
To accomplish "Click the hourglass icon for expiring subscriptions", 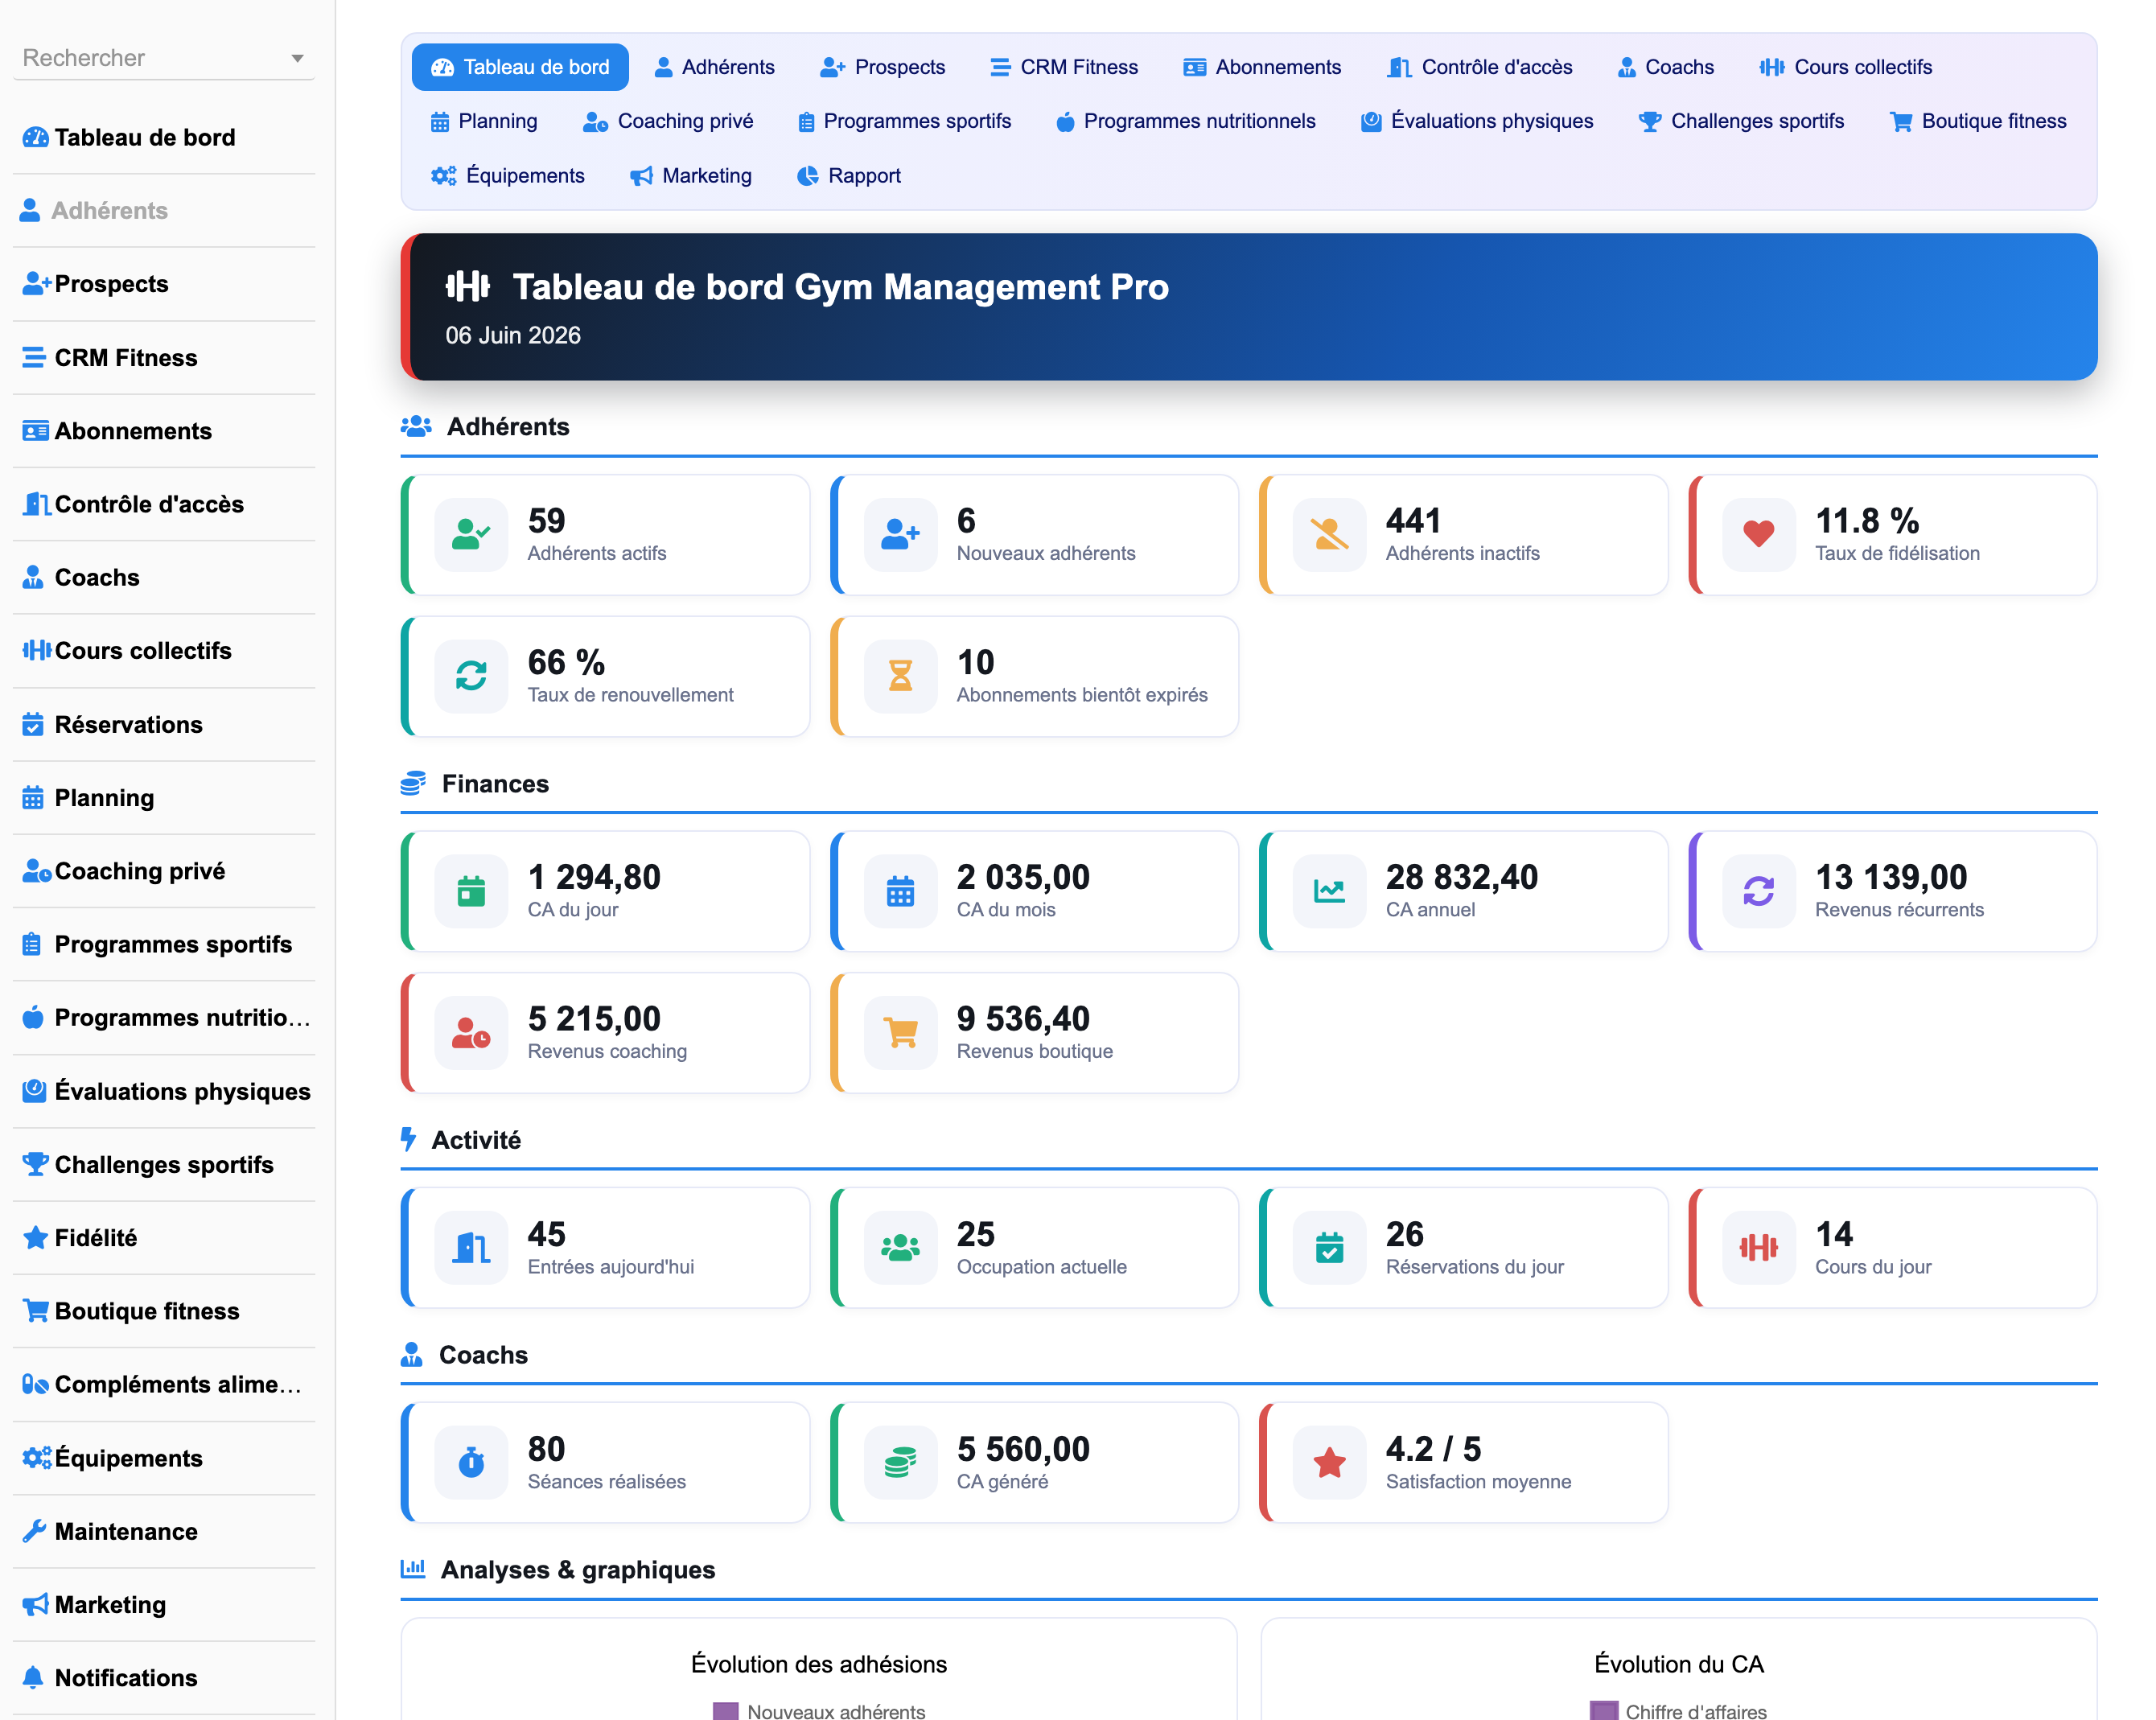I will pyautogui.click(x=900, y=676).
